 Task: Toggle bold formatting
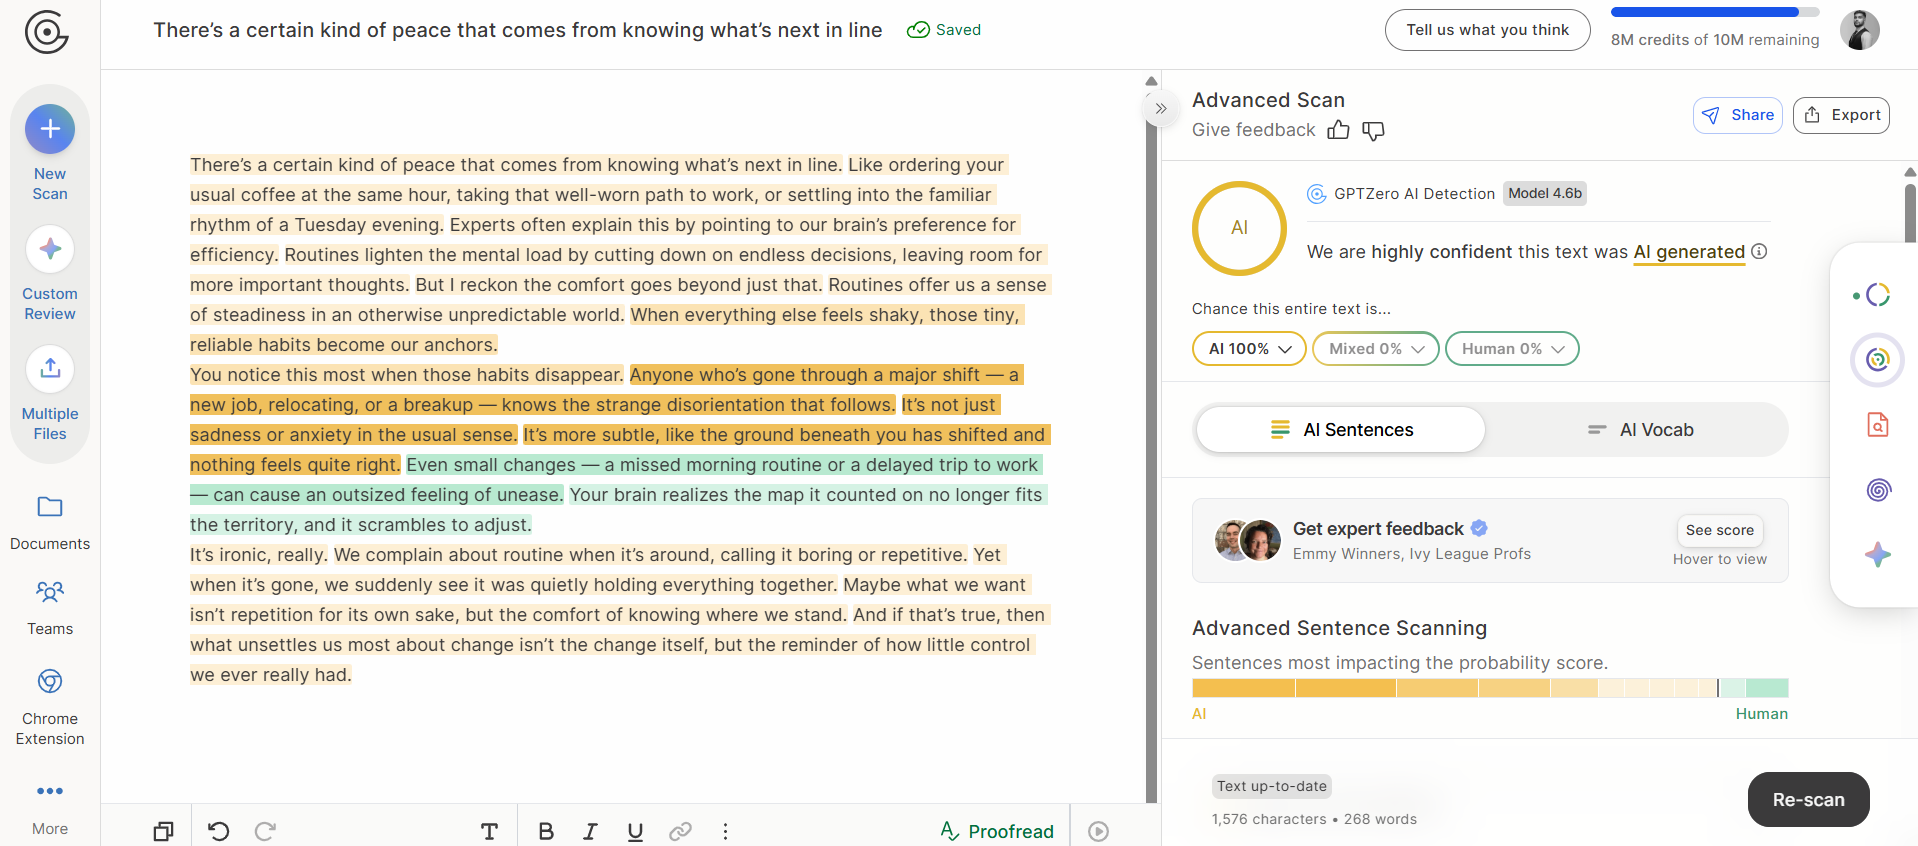click(x=546, y=831)
